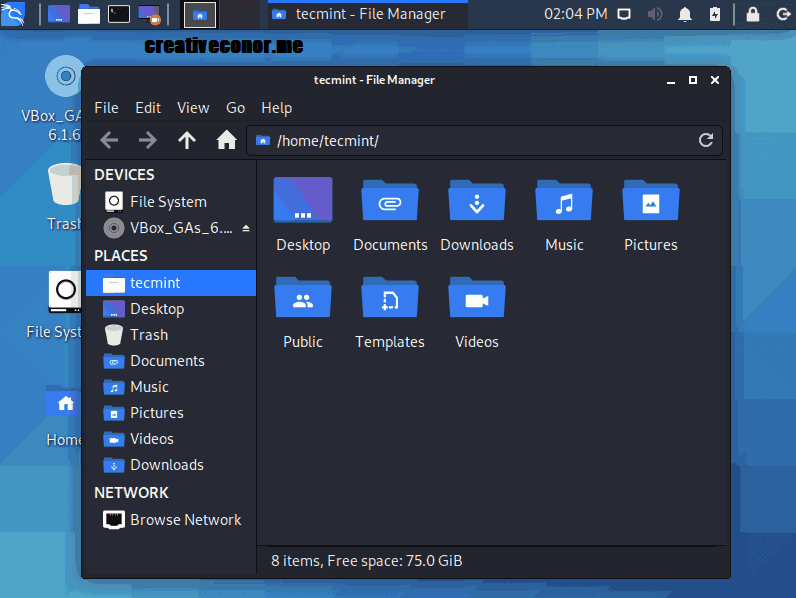Click the 'Templates' folder name label
The image size is (796, 598).
point(390,342)
